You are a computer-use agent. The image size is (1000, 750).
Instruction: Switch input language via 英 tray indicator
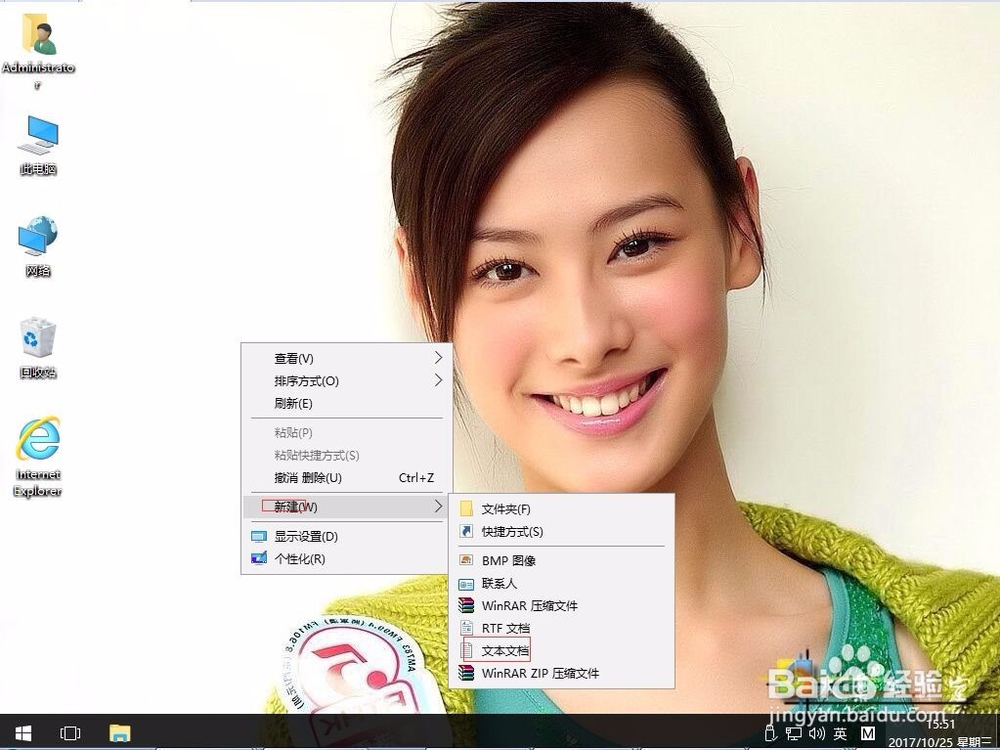click(841, 732)
